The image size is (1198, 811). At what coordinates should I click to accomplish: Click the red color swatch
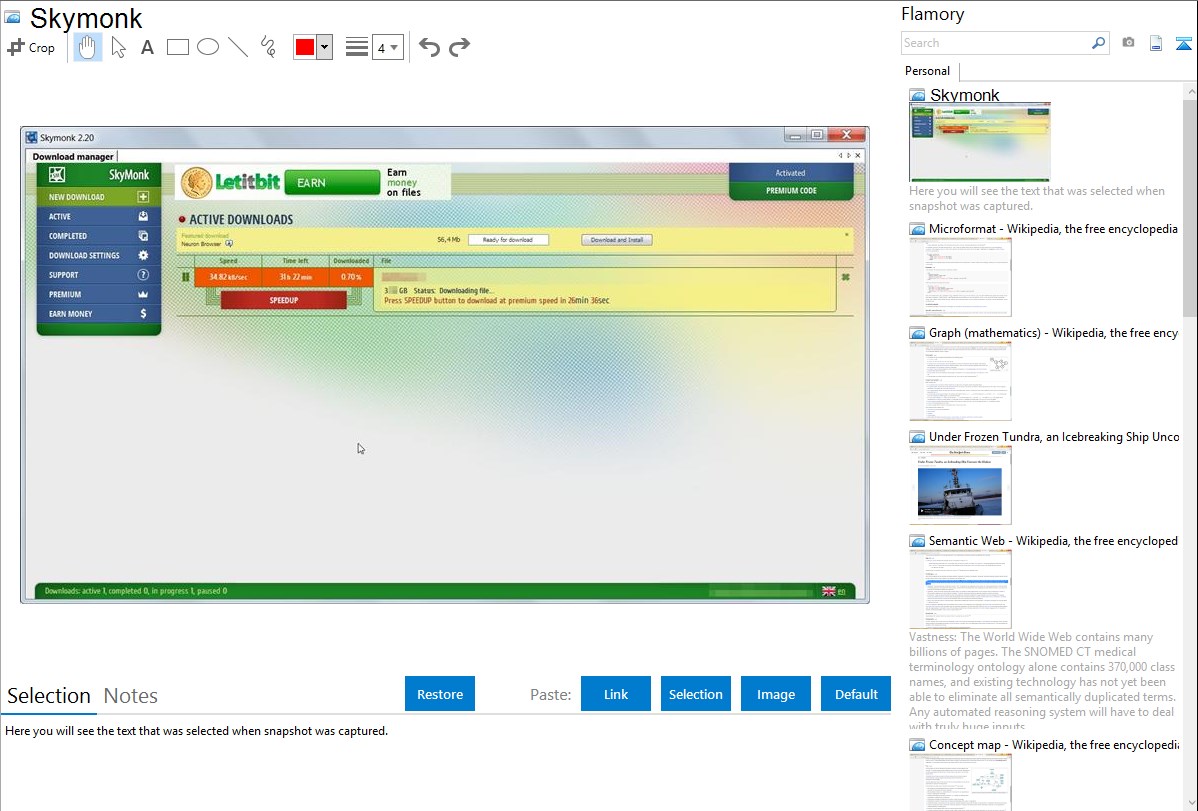[x=305, y=47]
